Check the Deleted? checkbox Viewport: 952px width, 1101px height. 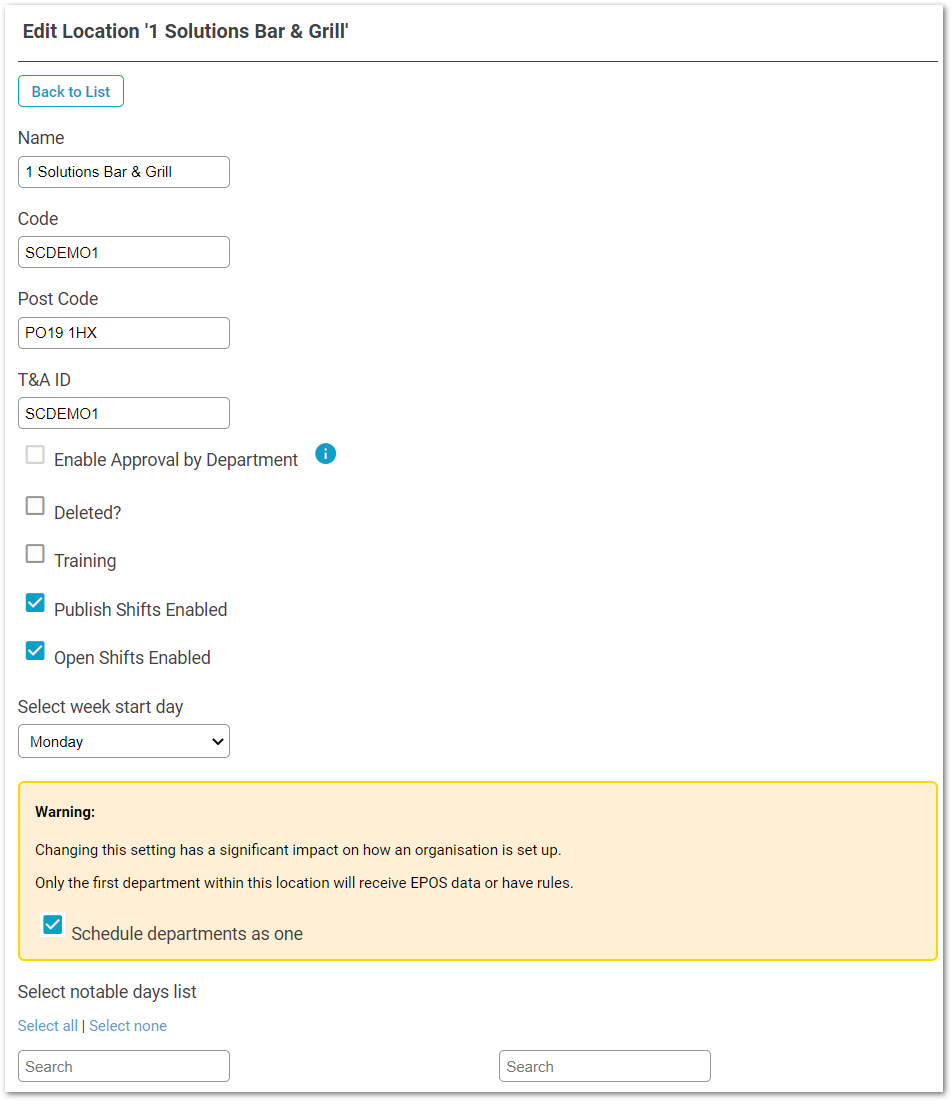click(35, 506)
